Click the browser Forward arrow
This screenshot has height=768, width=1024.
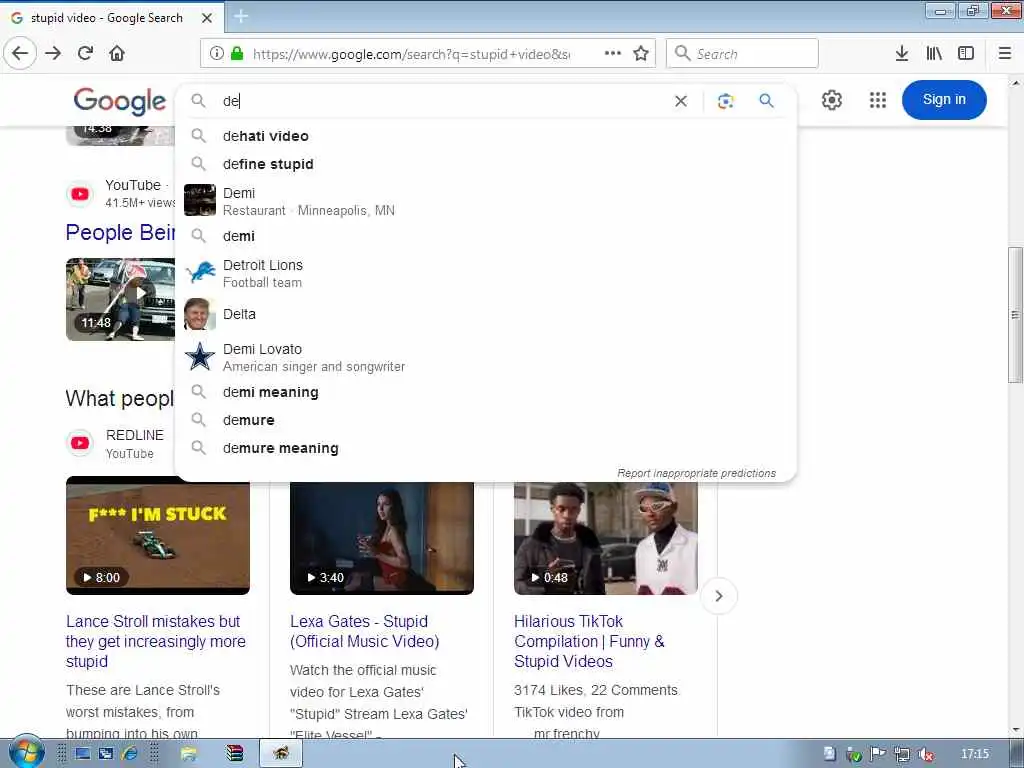point(53,54)
